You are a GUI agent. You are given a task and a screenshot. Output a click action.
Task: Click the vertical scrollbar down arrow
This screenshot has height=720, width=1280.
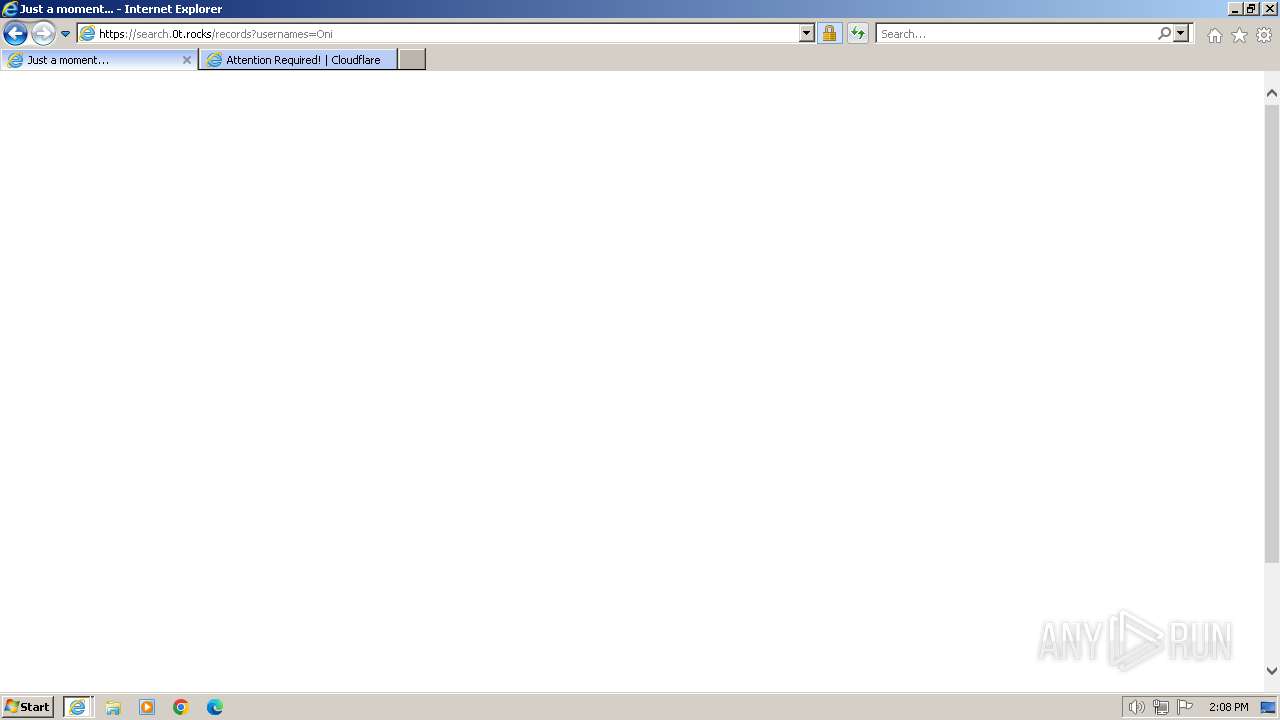(x=1272, y=671)
